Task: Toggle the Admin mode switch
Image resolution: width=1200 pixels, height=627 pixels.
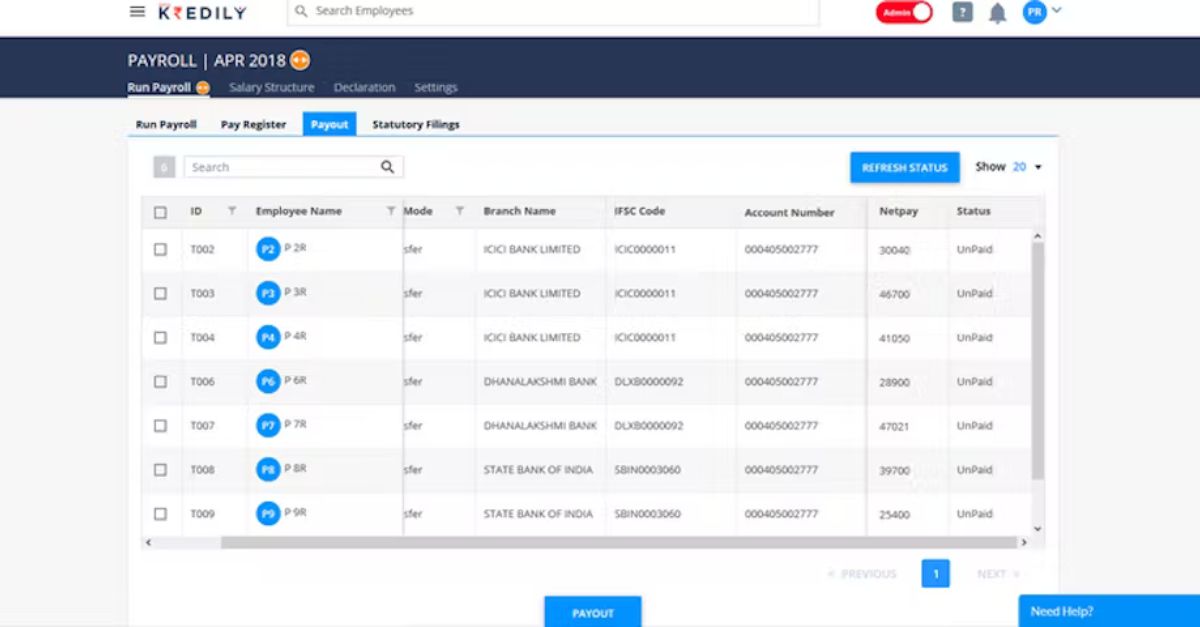Action: pos(902,12)
